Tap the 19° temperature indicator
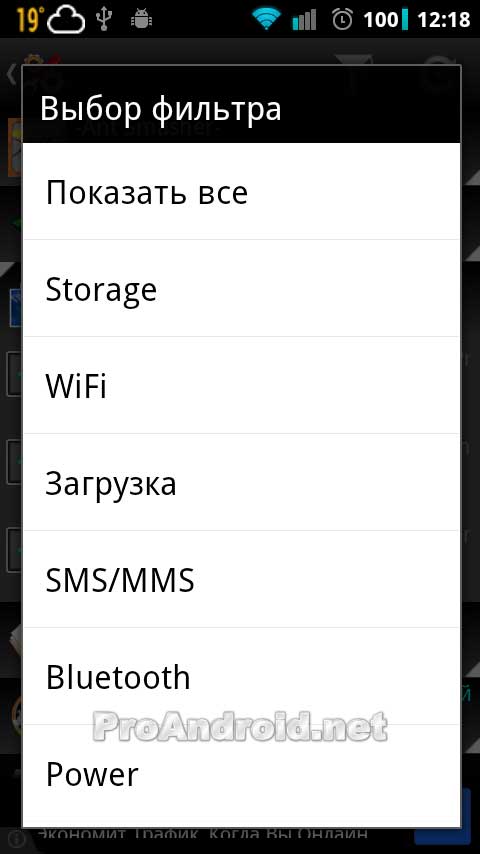 click(30, 21)
